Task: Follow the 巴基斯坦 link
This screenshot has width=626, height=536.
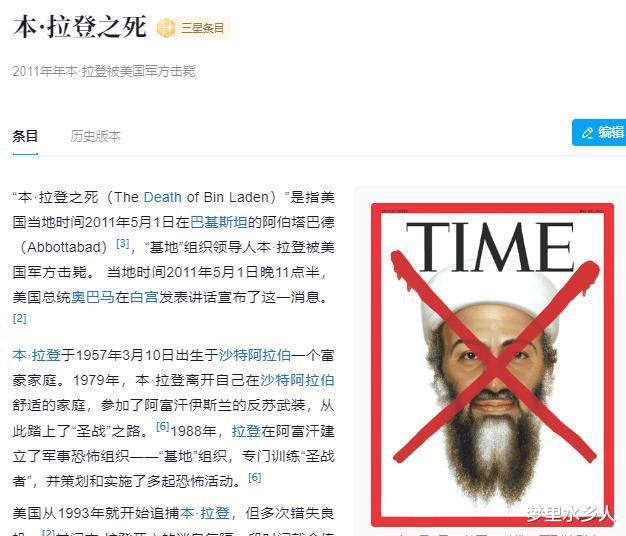Action: coord(219,222)
